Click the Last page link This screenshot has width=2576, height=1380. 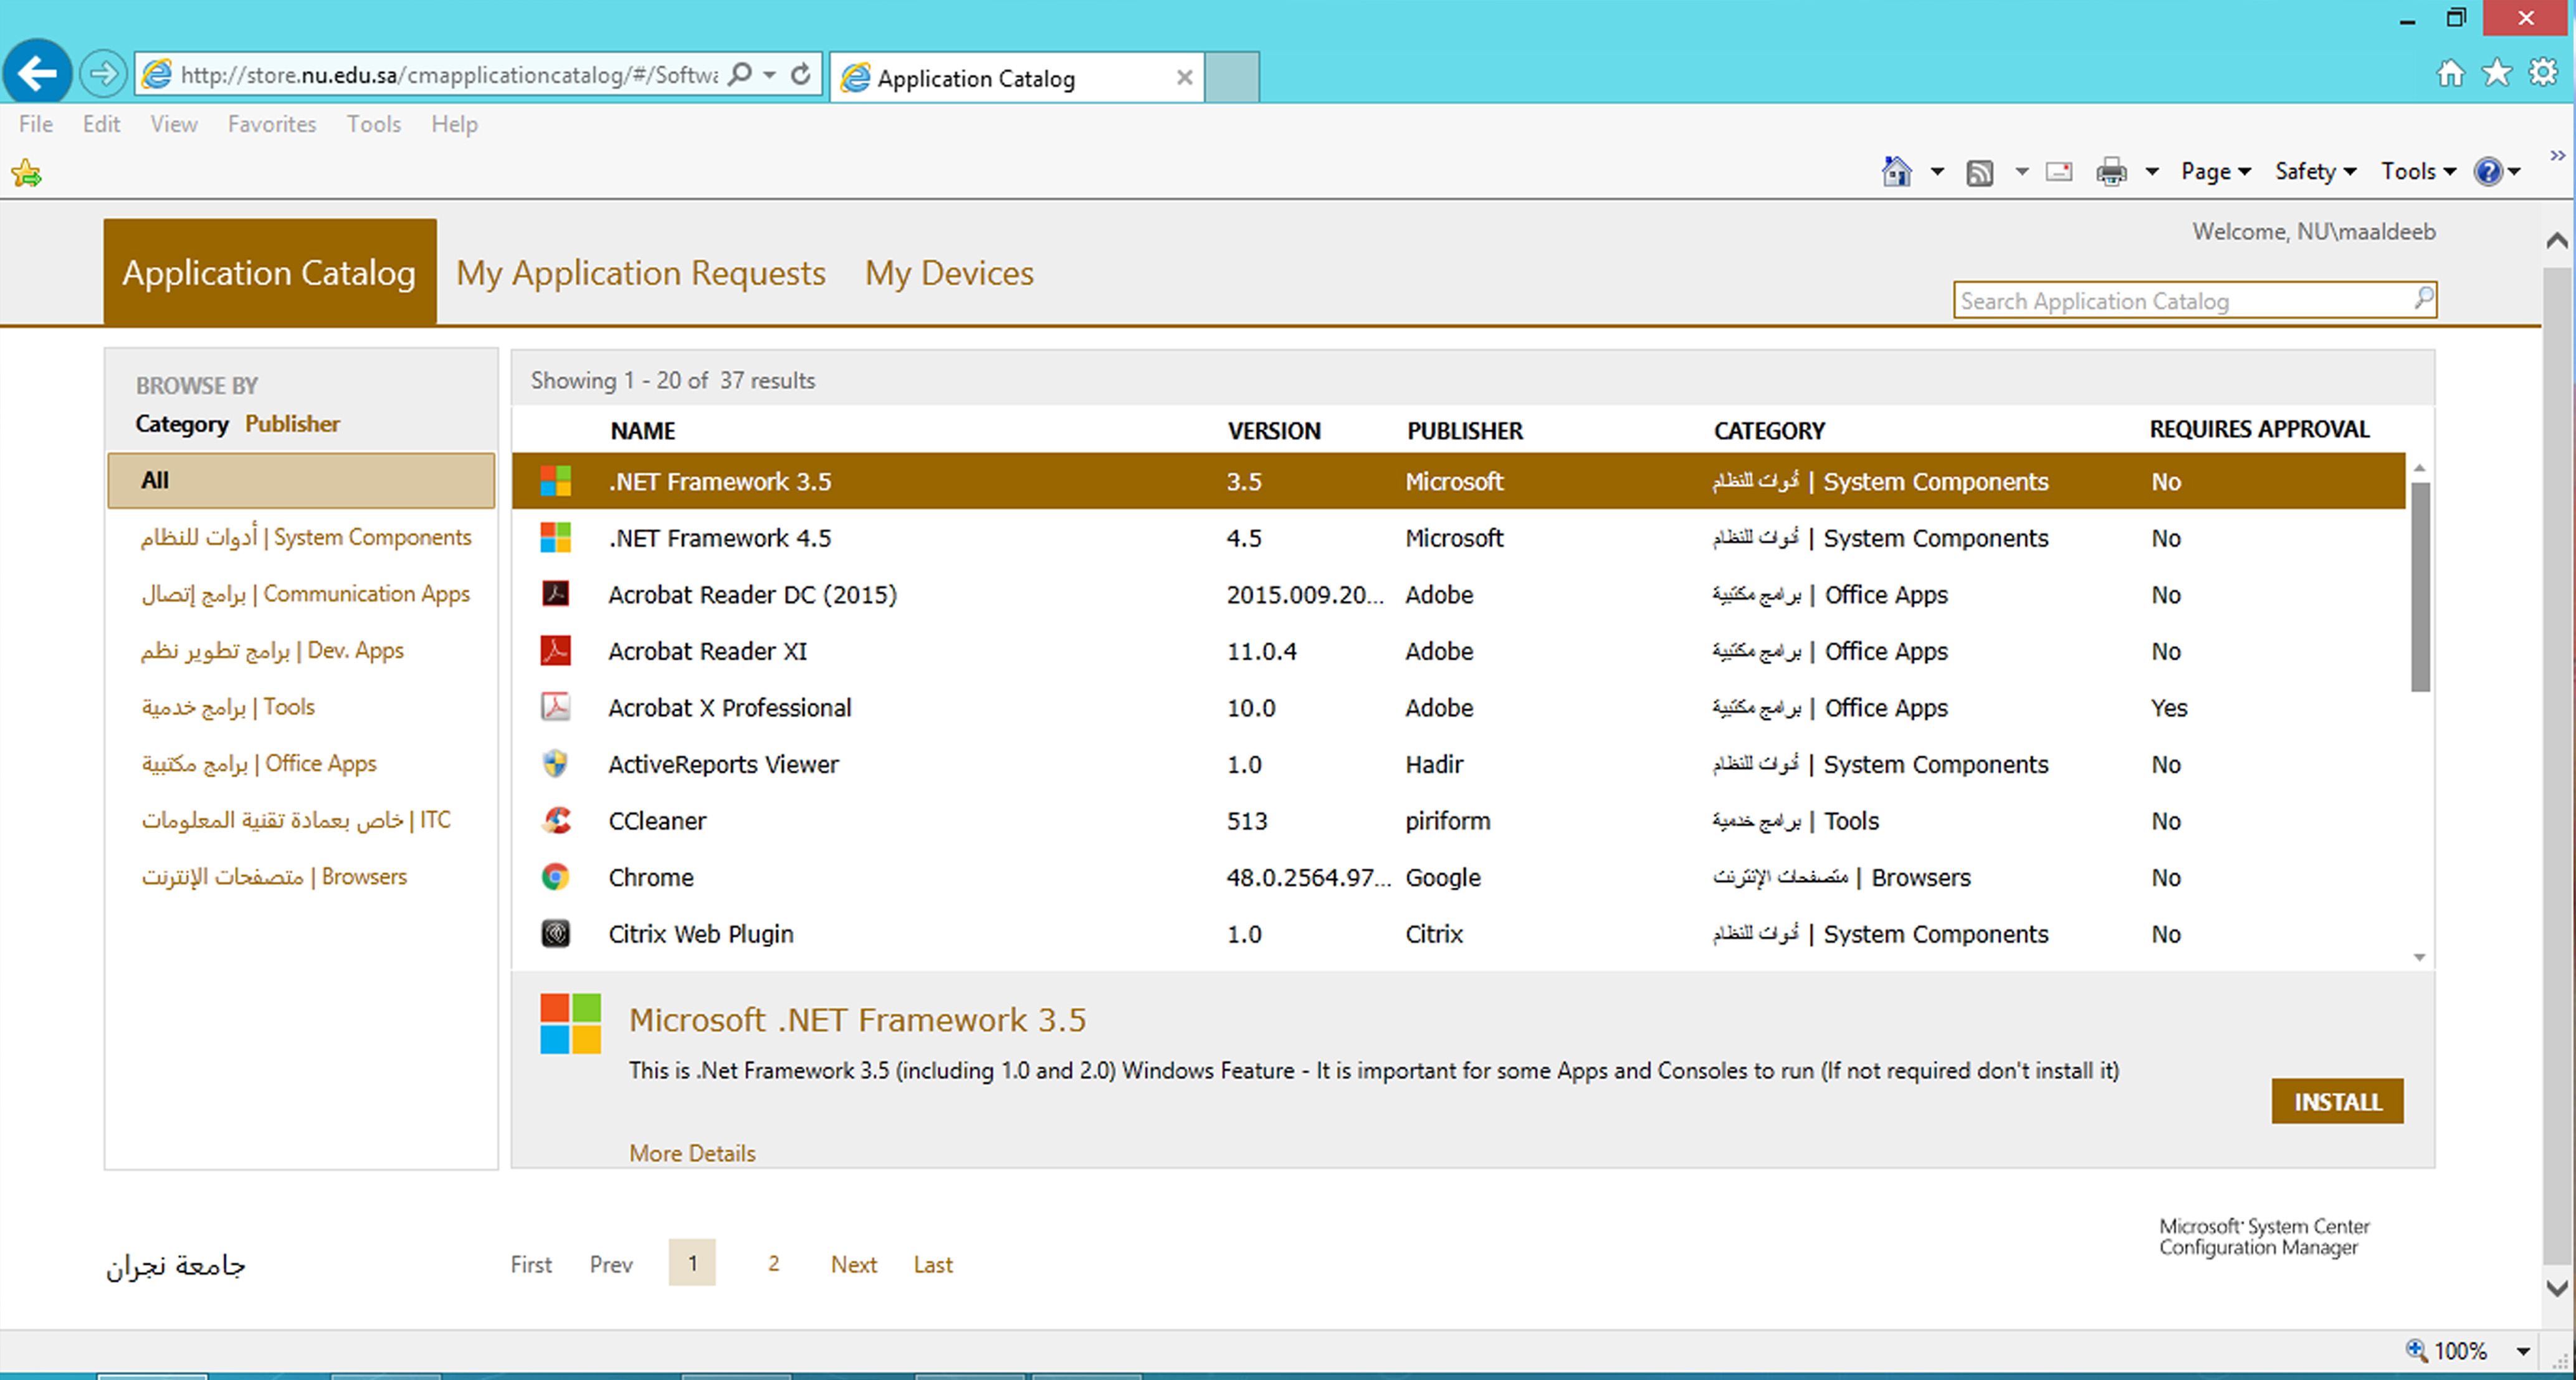tap(933, 1264)
